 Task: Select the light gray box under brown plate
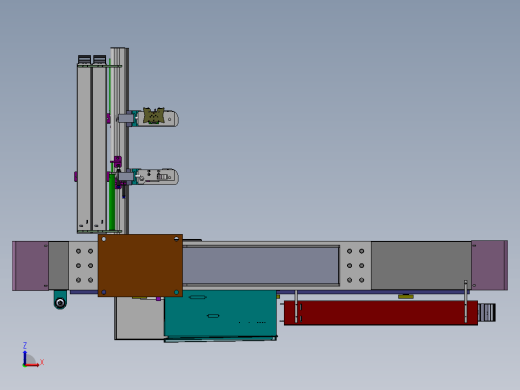click(140, 318)
